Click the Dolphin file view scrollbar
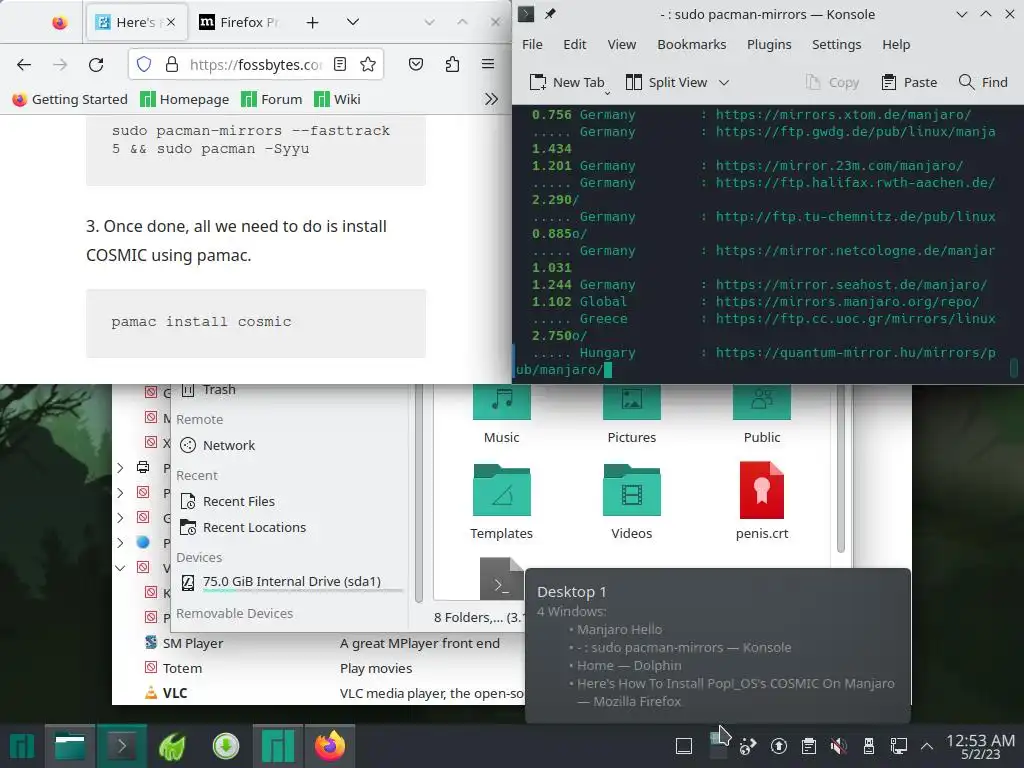The width and height of the screenshot is (1024, 768). [841, 468]
